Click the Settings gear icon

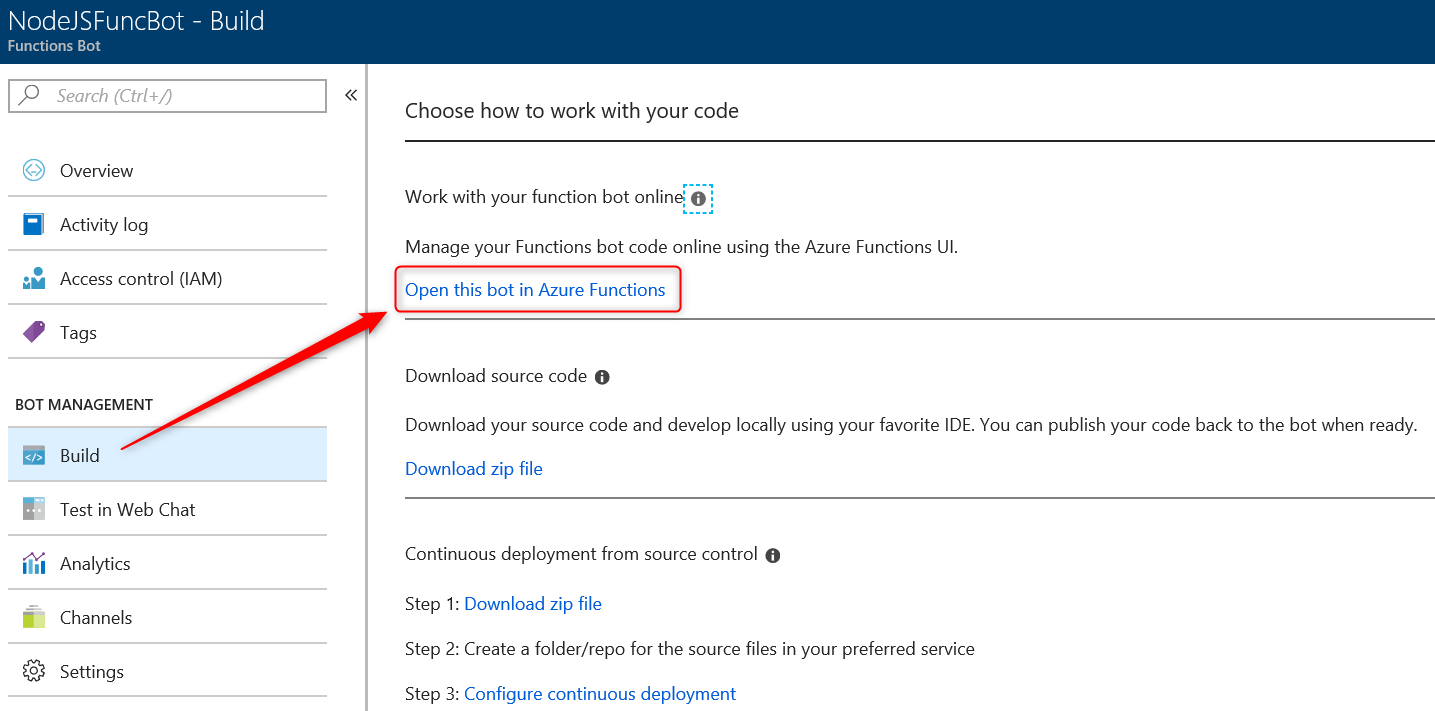pos(33,672)
